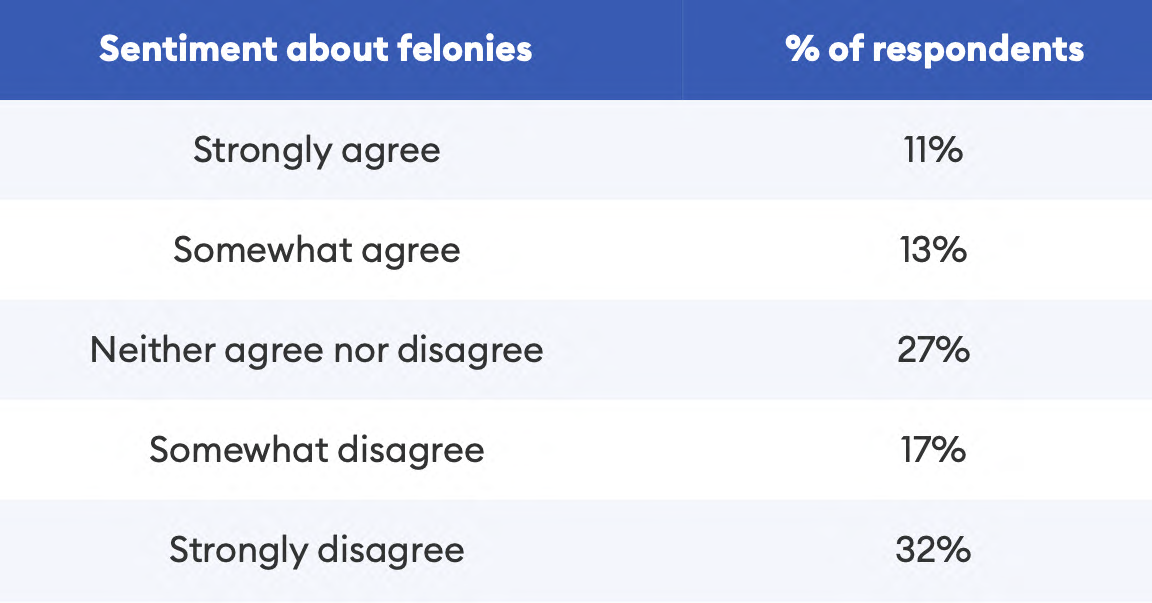Click the 27% value
1152x603 pixels.
(x=933, y=350)
